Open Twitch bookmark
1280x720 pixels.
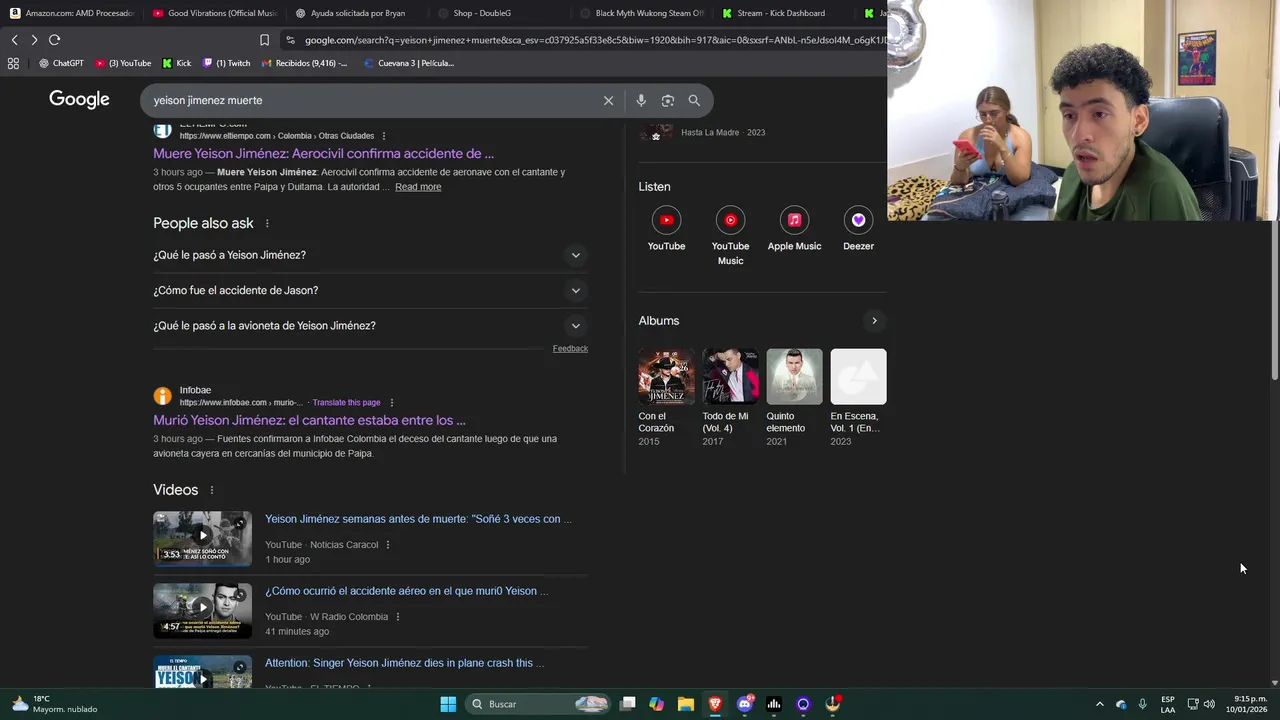pos(226,63)
